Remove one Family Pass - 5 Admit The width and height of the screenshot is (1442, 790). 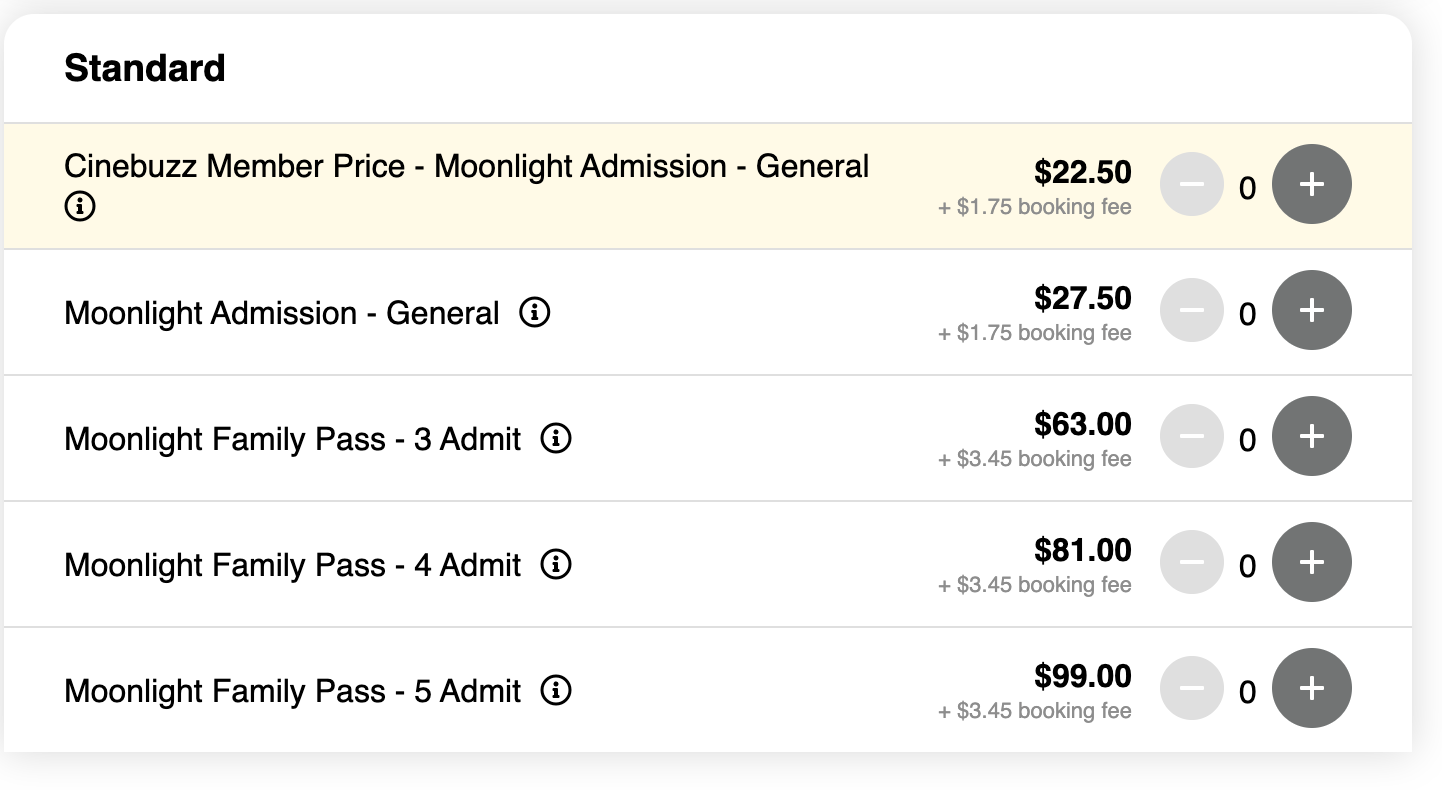pos(1191,688)
